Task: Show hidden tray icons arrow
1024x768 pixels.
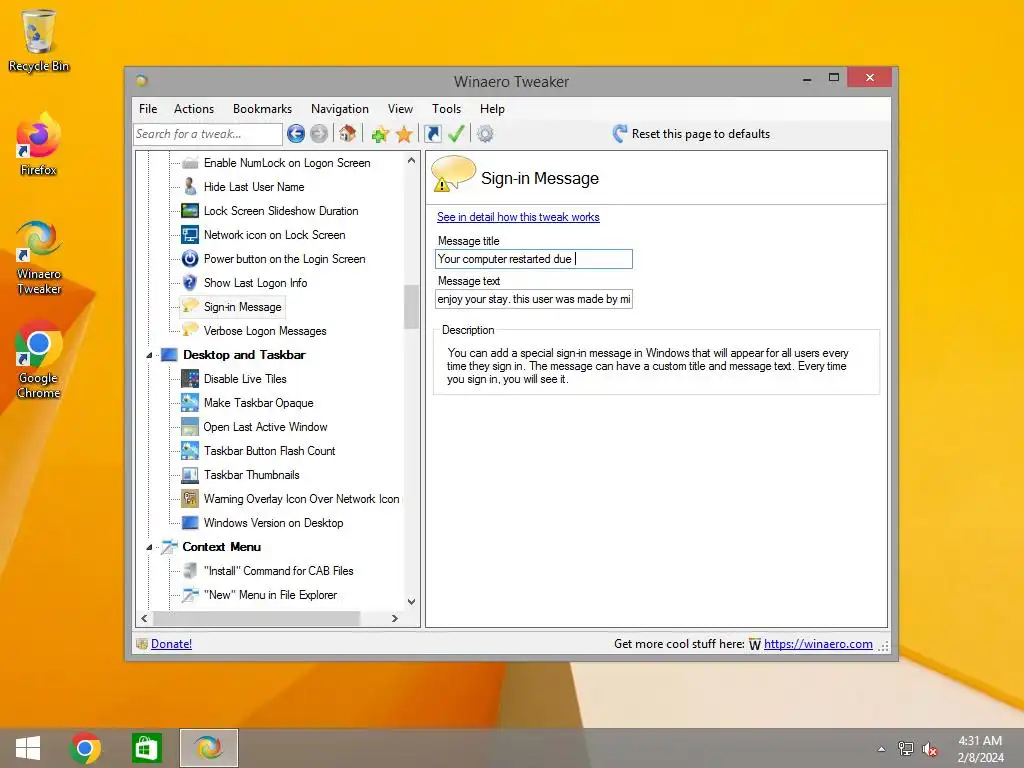Action: 881,749
